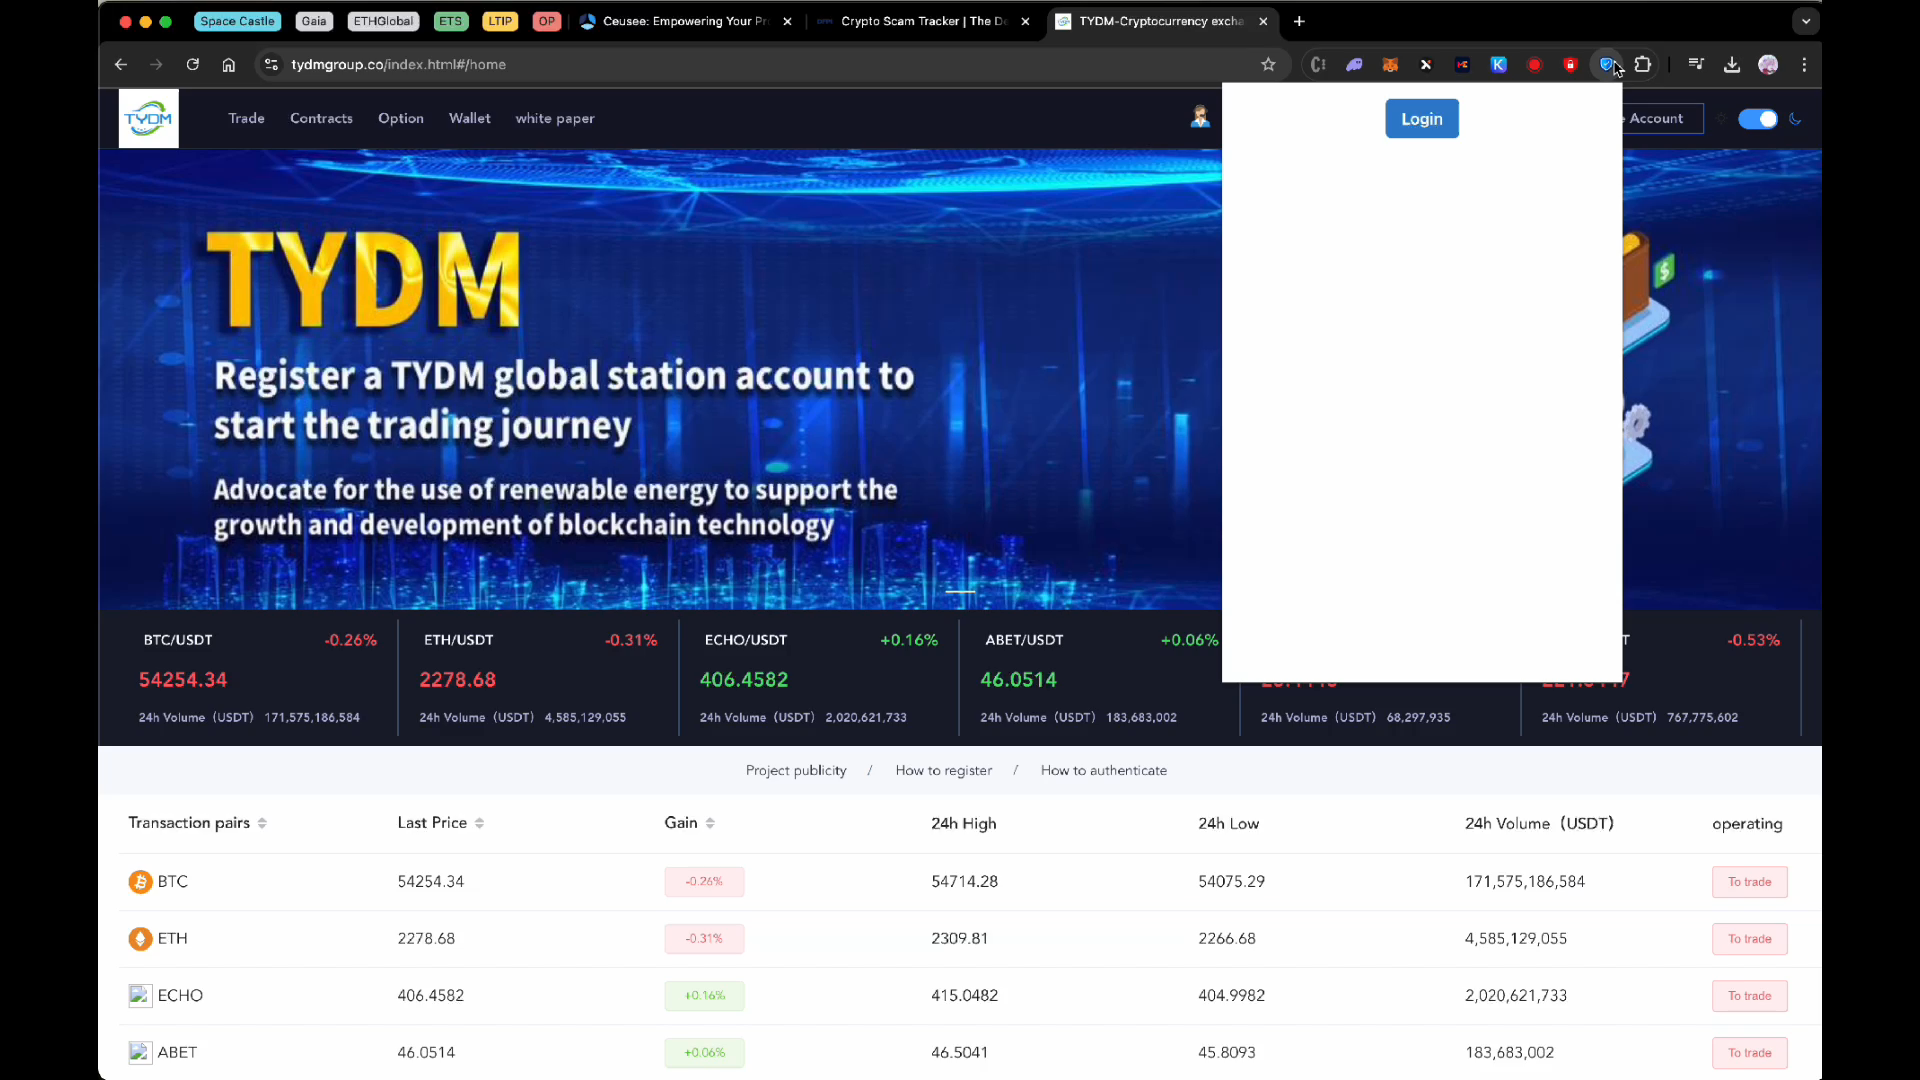
Task: Open the Chrome profile avatar
Action: (x=1768, y=65)
